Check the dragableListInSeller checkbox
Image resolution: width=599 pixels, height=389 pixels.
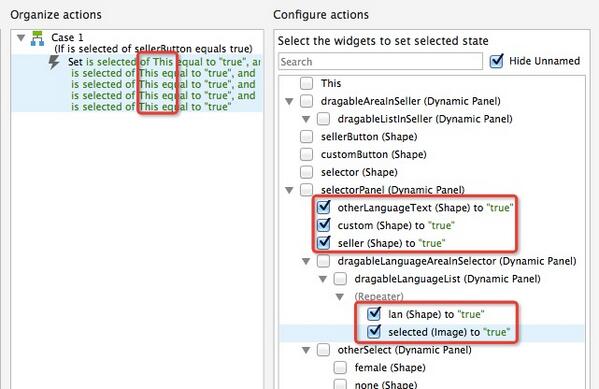tap(323, 119)
